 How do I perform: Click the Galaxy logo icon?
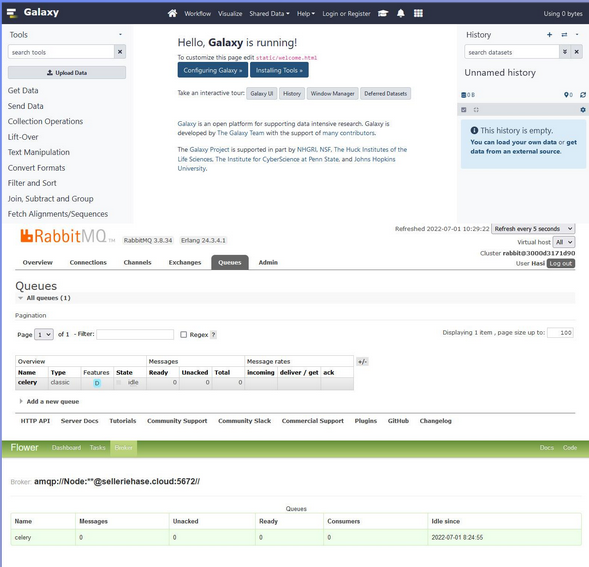click(12, 13)
